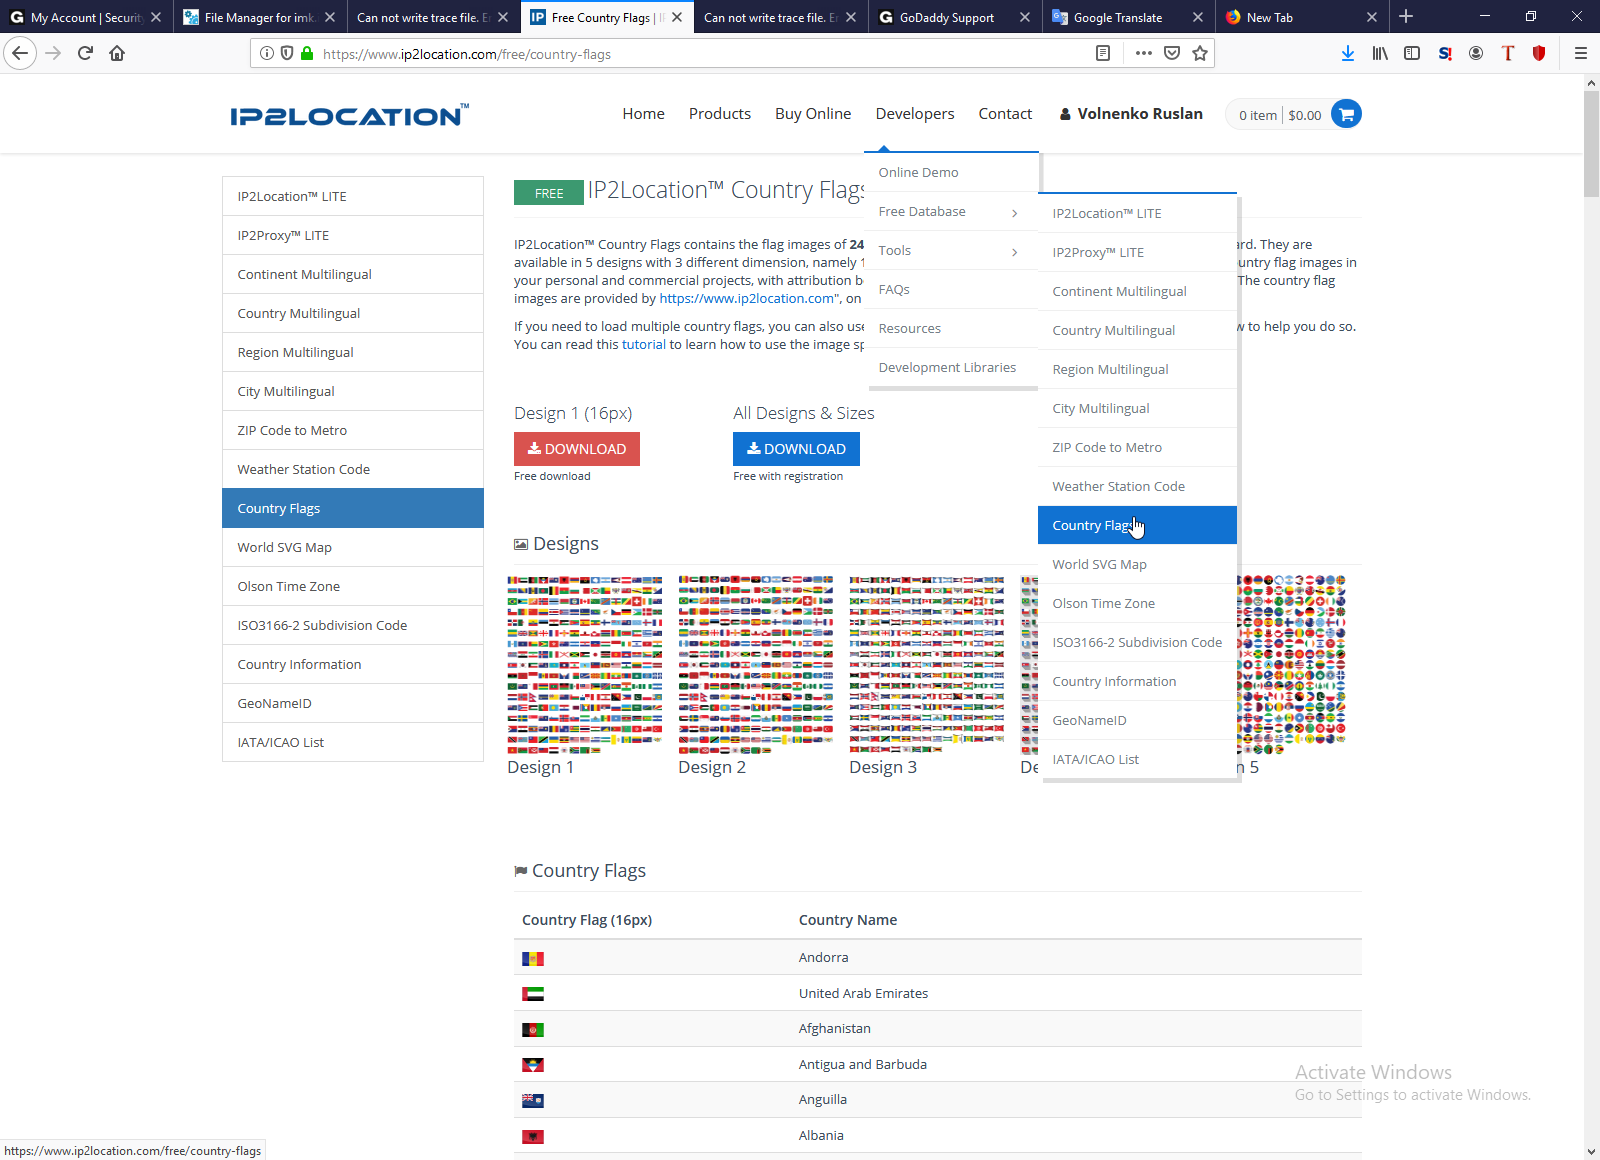Toggle reader view in address bar
This screenshot has width=1600, height=1160.
[x=1103, y=53]
